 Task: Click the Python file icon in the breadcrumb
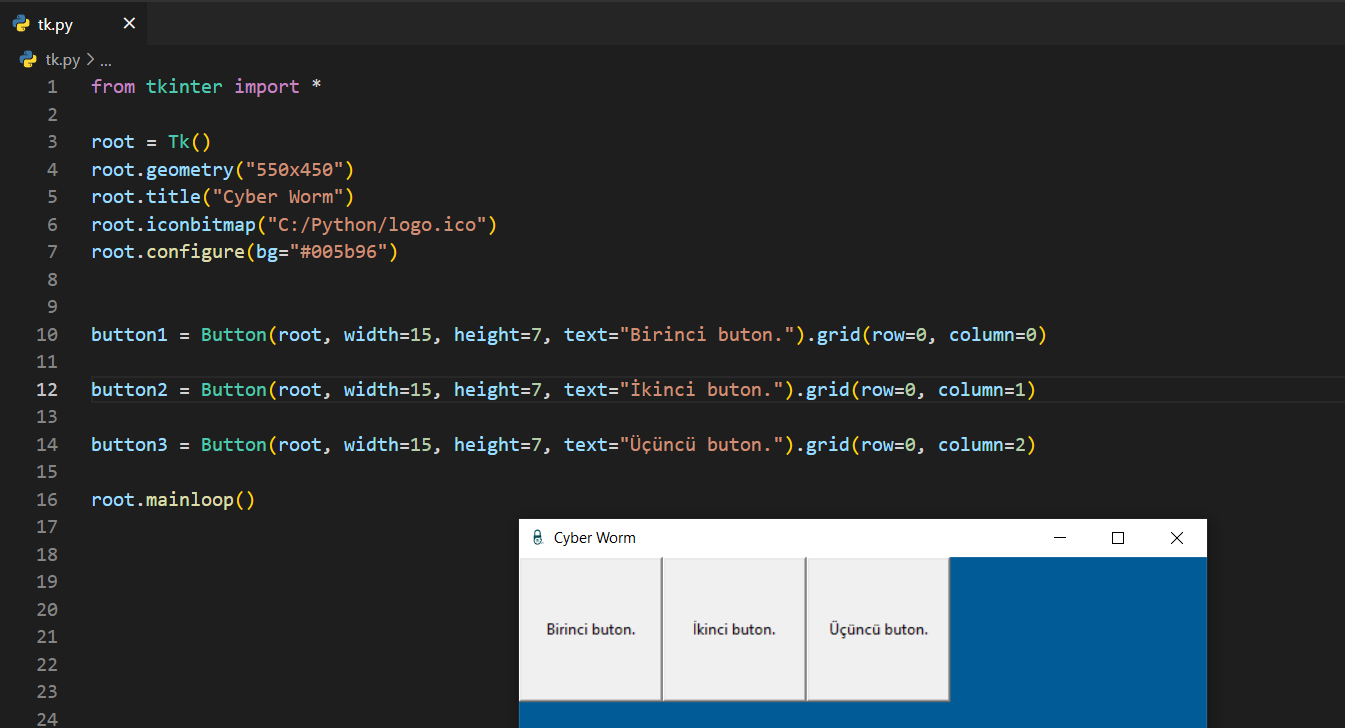coord(28,60)
